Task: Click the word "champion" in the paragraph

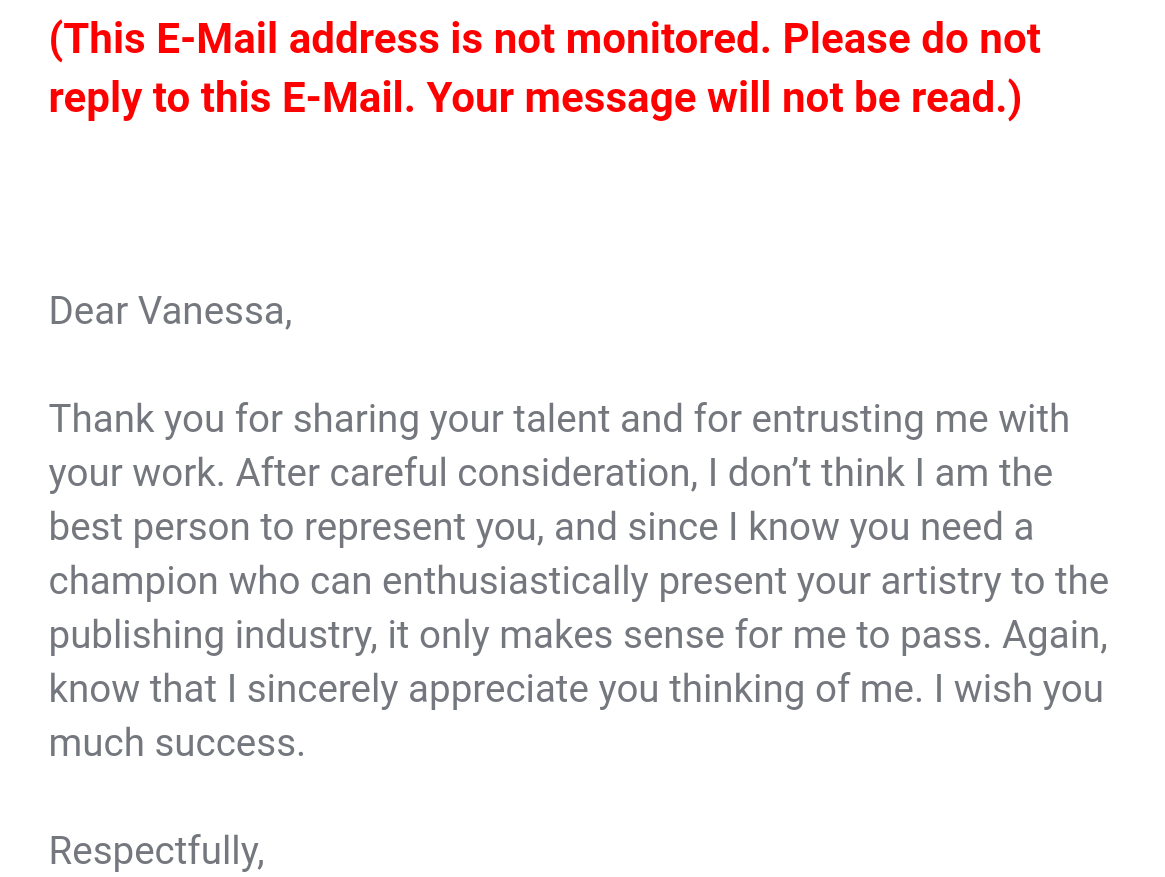Action: 133,581
